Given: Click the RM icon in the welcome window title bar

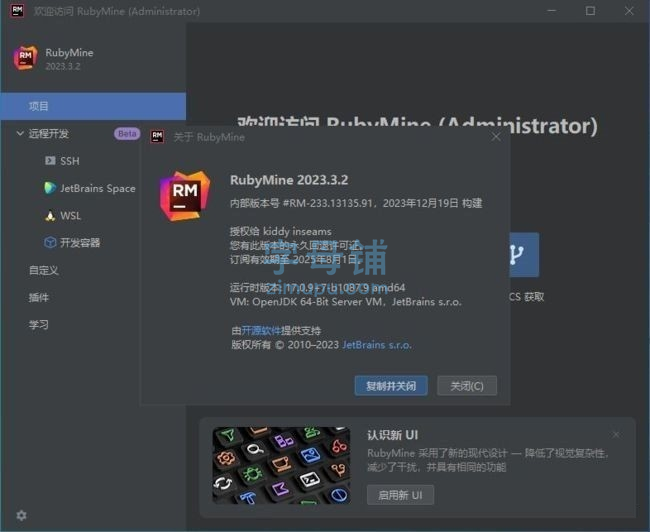Looking at the screenshot, I should pyautogui.click(x=17, y=11).
